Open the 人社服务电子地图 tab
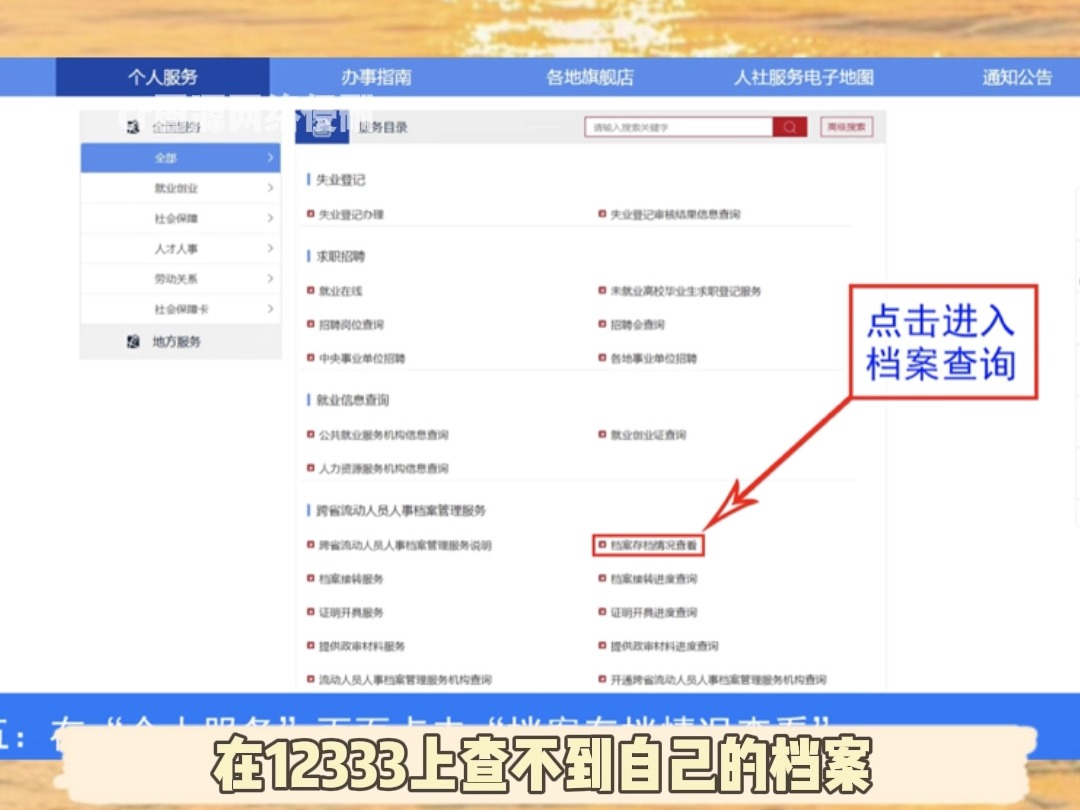 804,77
